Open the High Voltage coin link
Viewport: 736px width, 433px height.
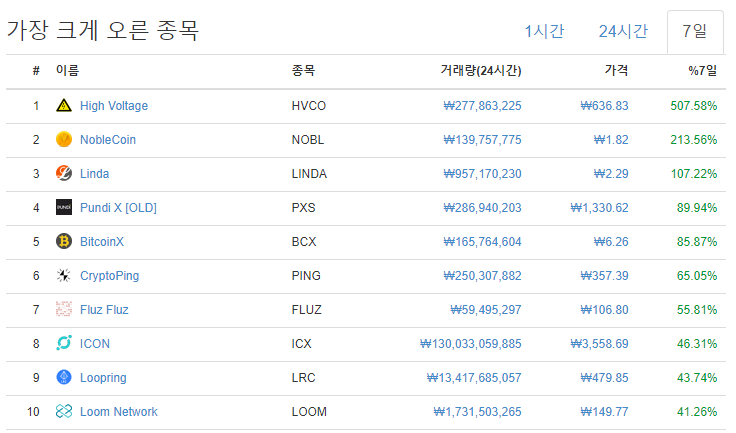pos(114,106)
